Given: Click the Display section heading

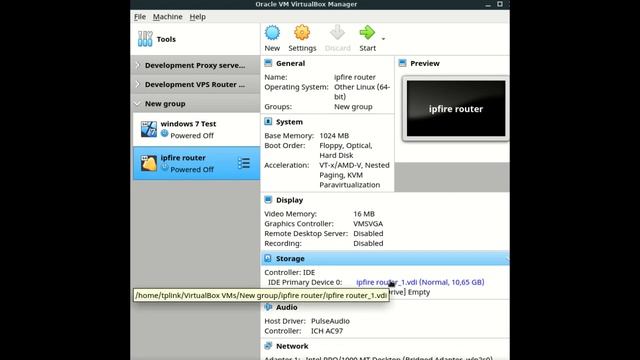Looking at the screenshot, I should [289, 200].
